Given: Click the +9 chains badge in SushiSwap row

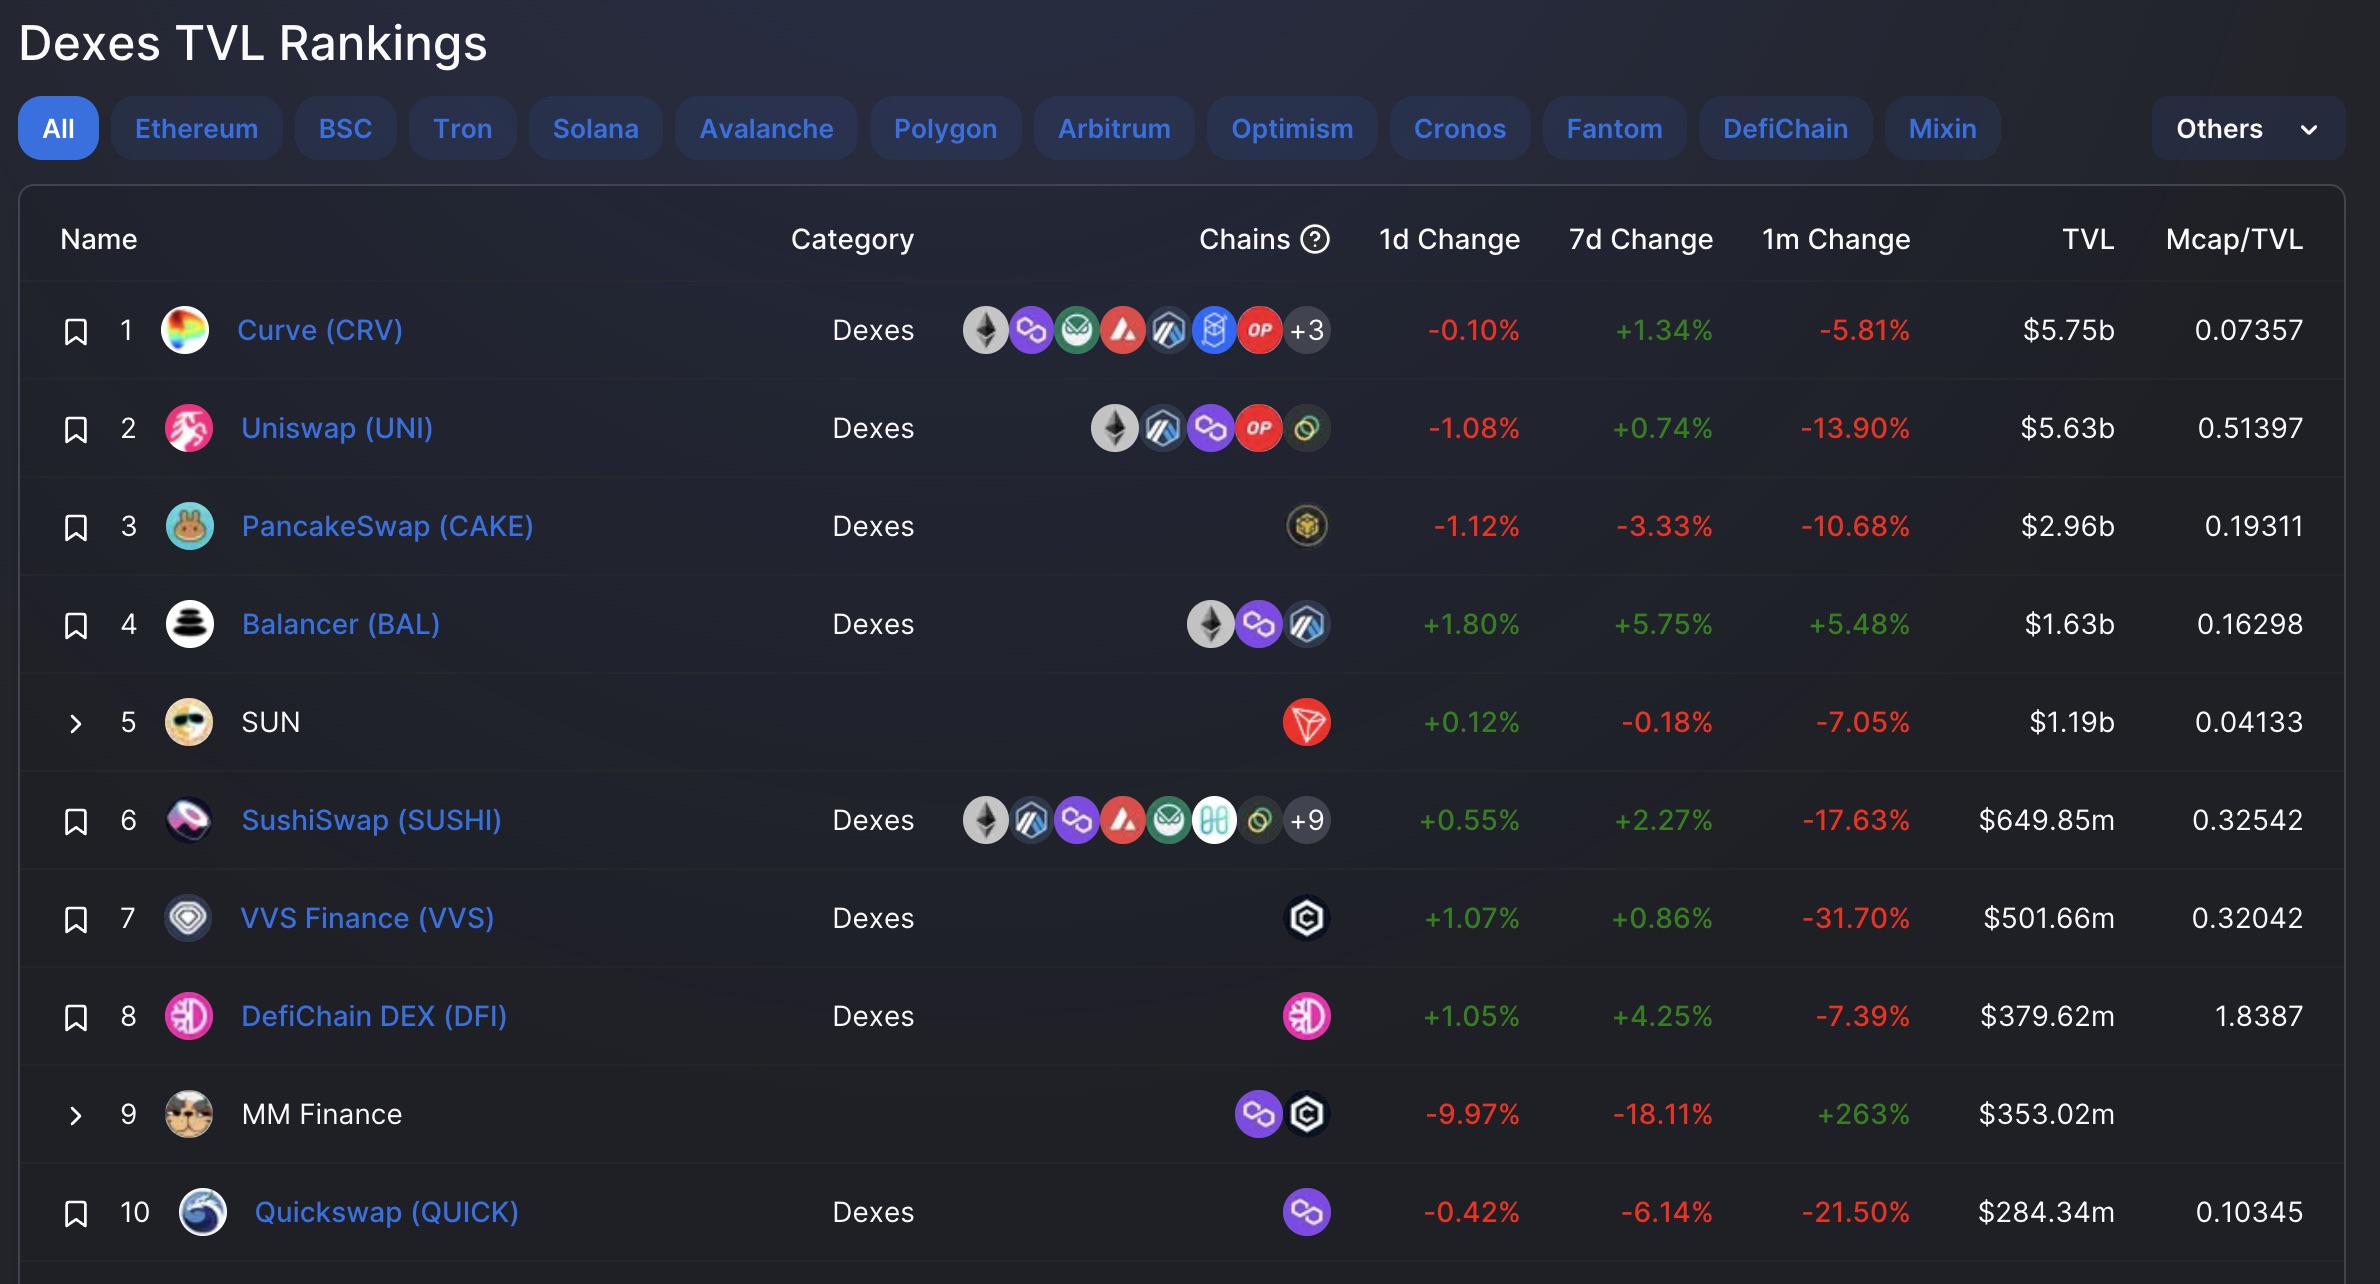Looking at the screenshot, I should point(1307,820).
